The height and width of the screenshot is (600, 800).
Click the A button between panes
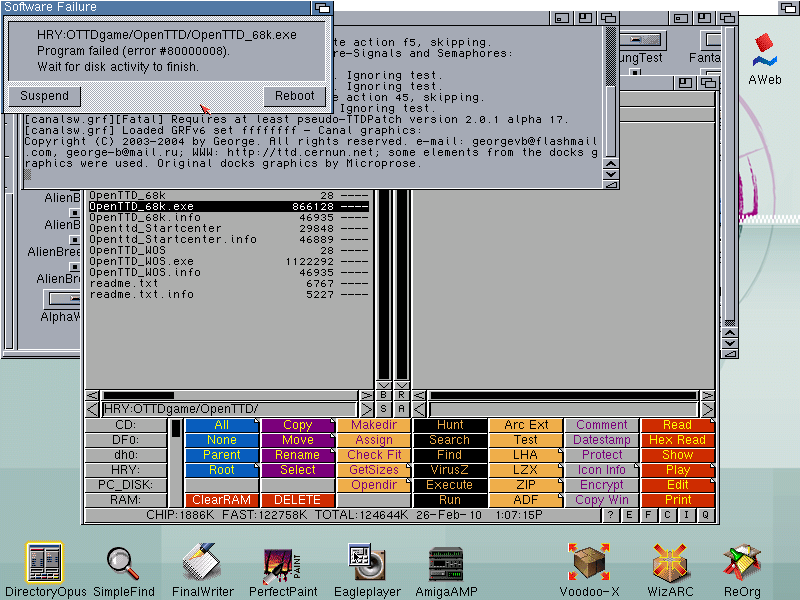click(402, 409)
